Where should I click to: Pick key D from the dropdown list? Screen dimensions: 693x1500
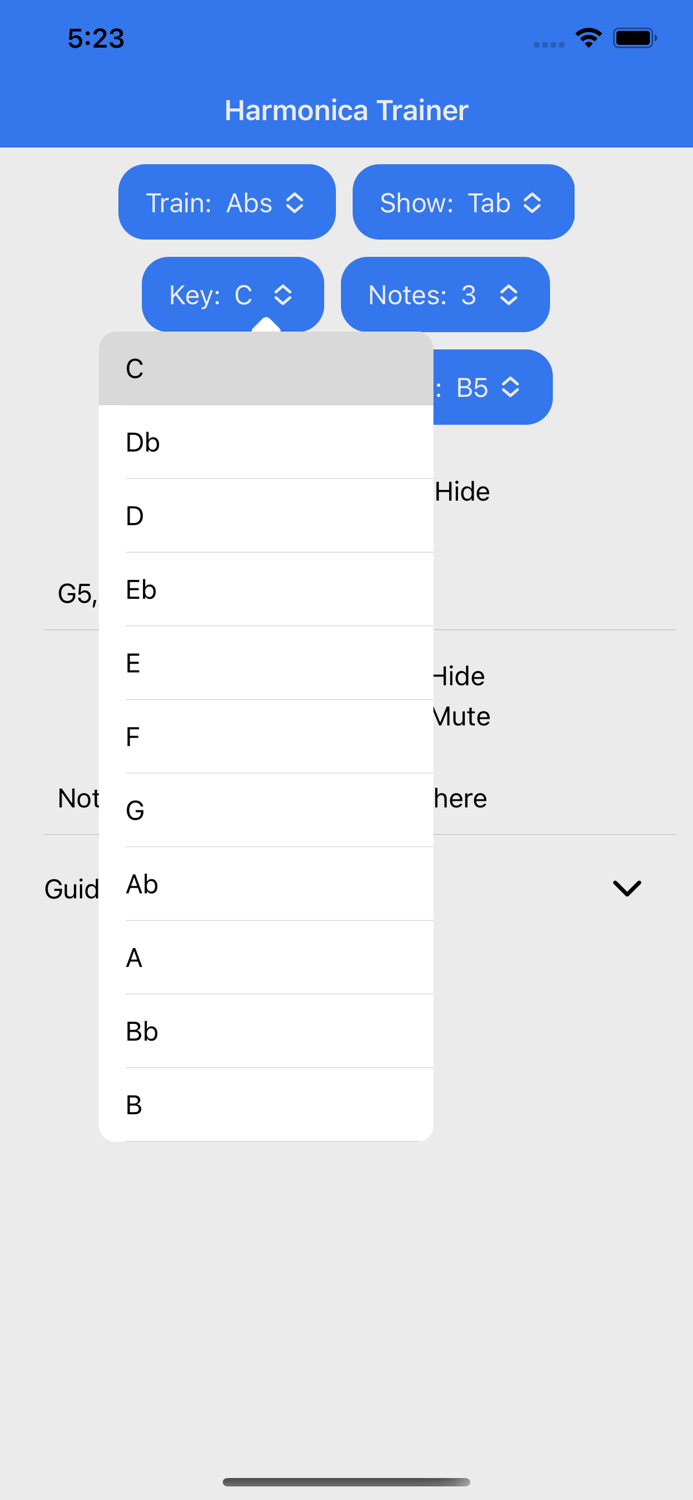click(265, 516)
